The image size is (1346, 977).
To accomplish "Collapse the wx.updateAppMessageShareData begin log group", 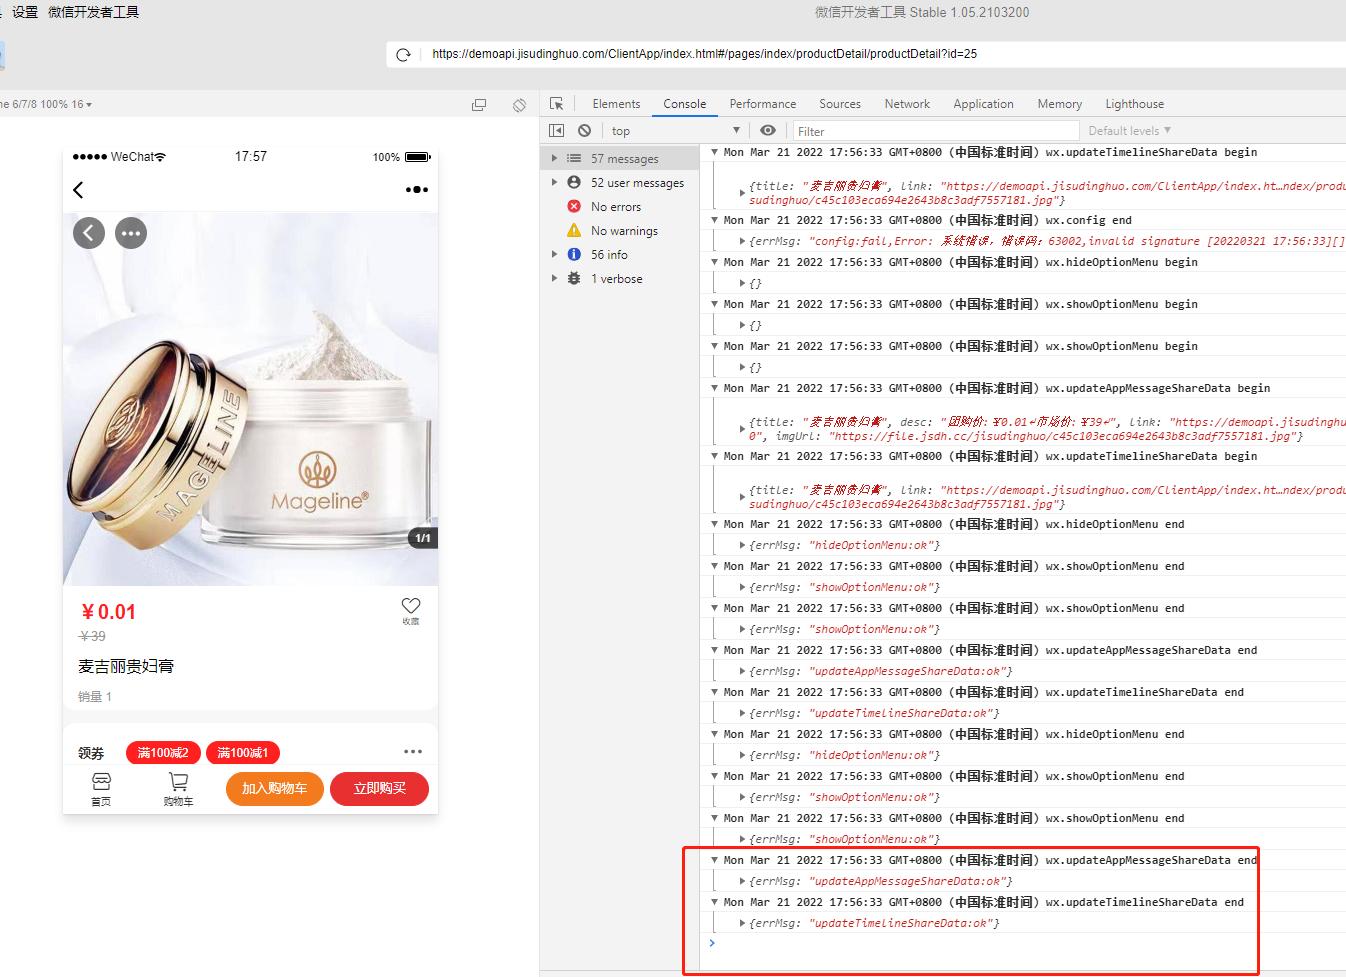I will 714,388.
